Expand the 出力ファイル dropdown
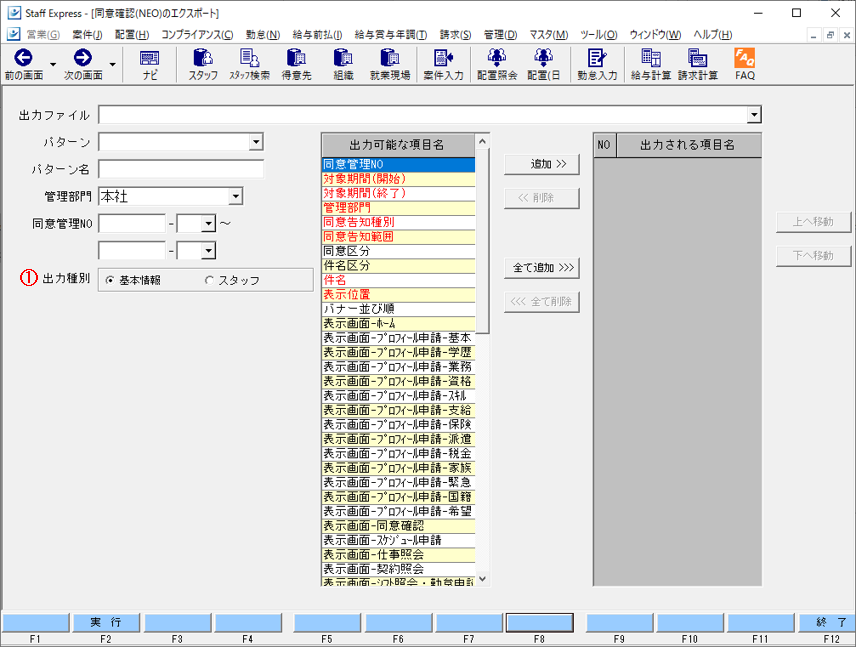Image resolution: width=856 pixels, height=647 pixels. 754,115
